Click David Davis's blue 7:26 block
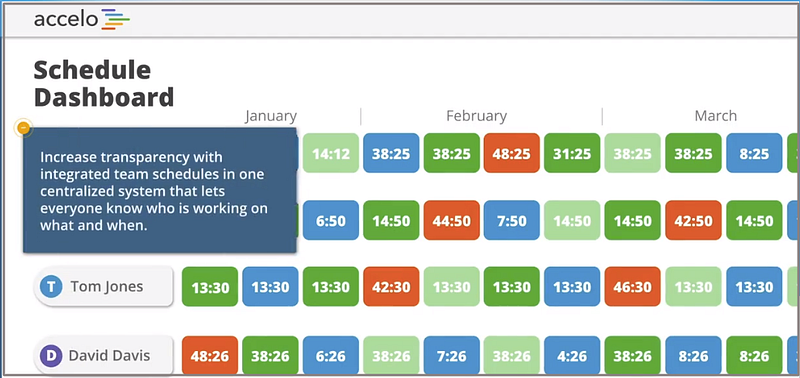 (452, 356)
